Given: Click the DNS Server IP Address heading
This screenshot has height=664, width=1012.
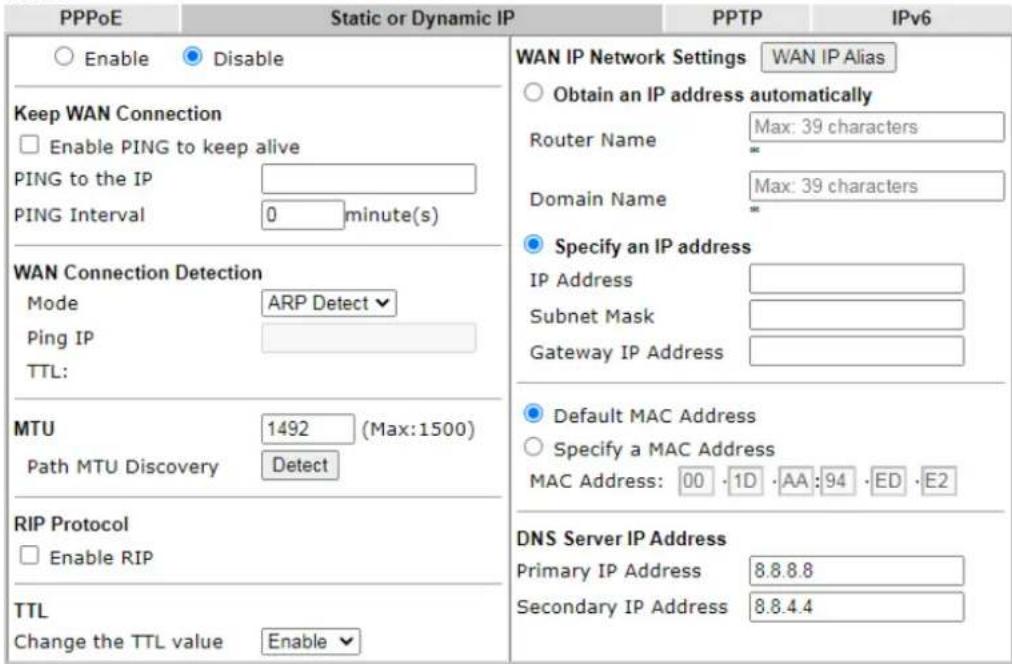Looking at the screenshot, I should 622,538.
